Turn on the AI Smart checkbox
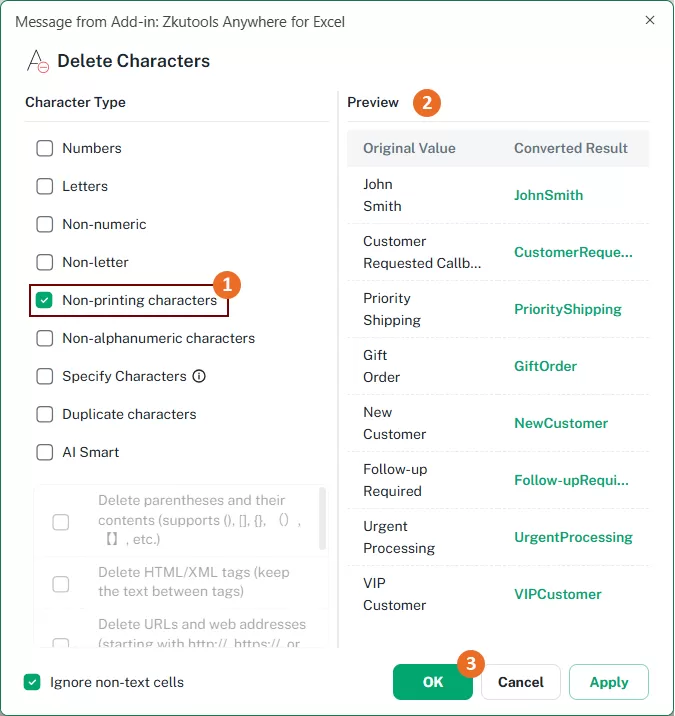Screen dimensions: 675x716 44,453
